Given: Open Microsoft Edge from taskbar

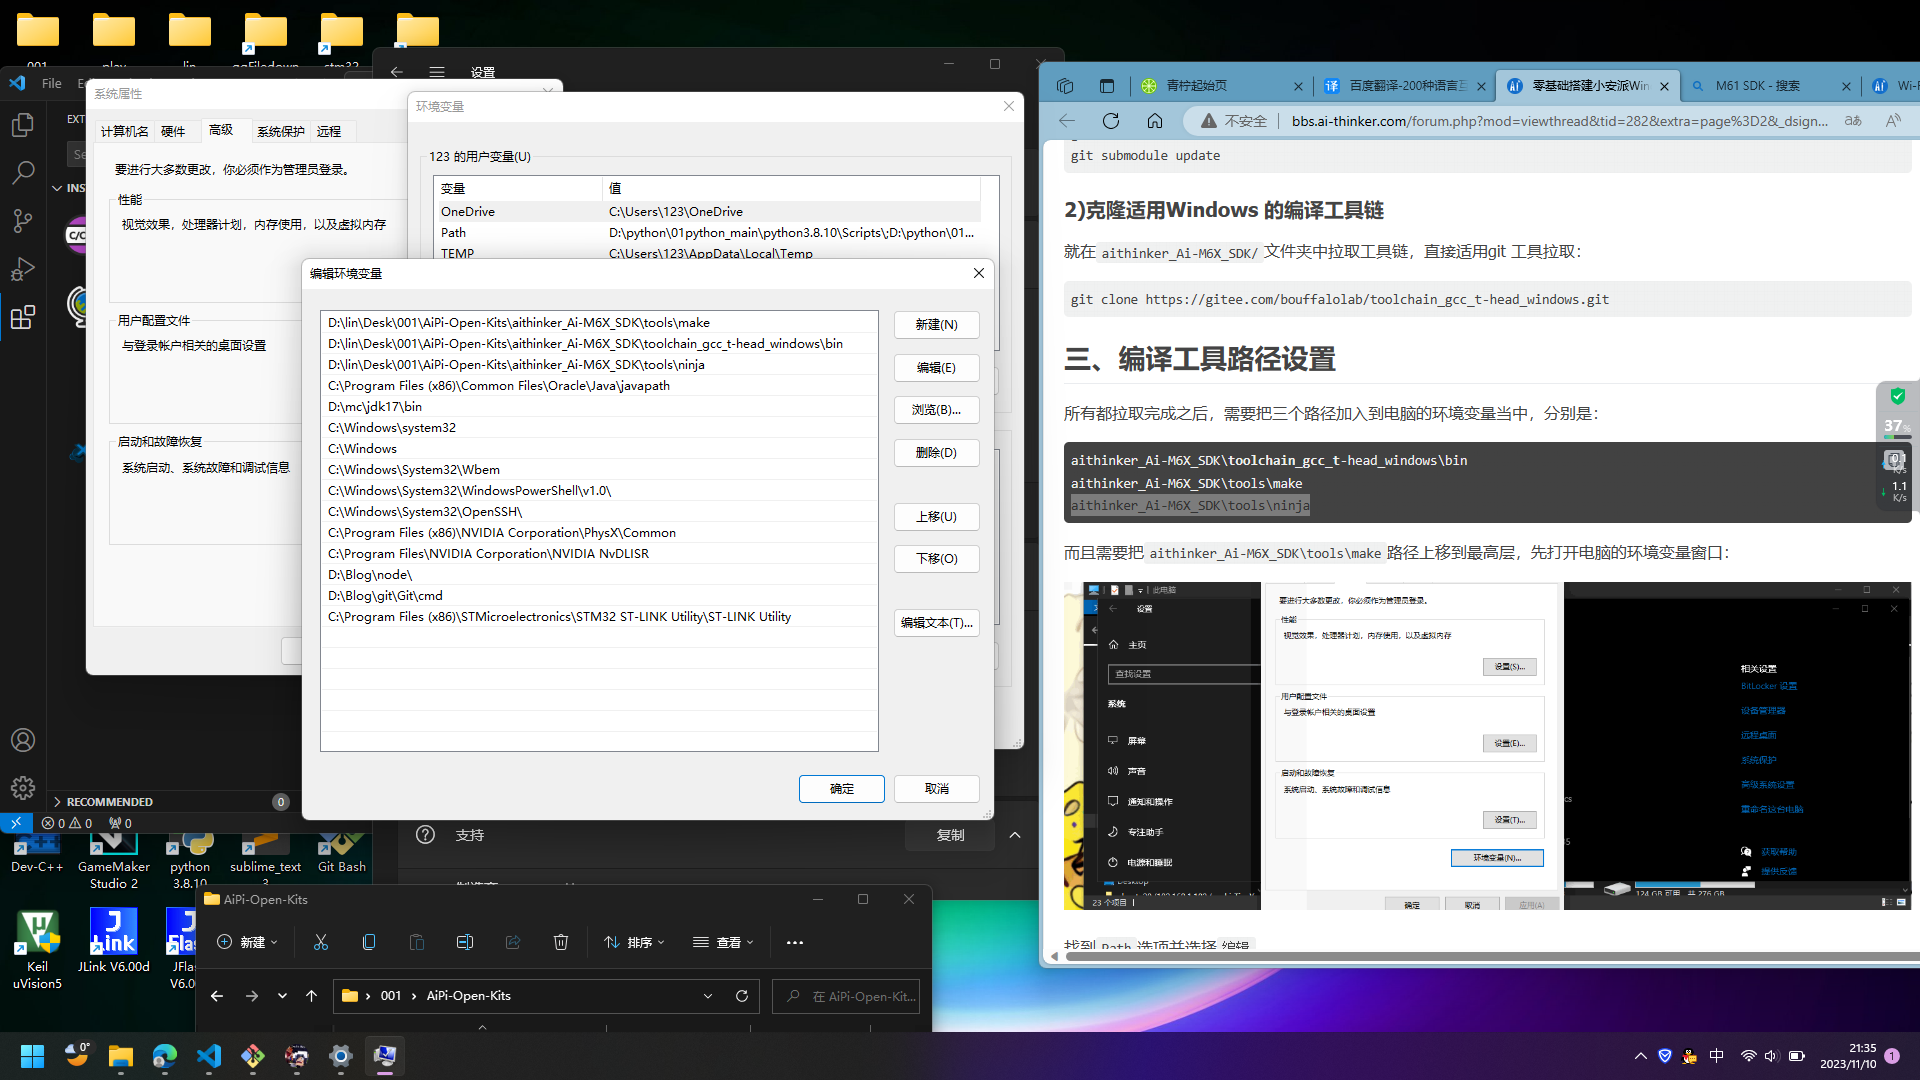Looking at the screenshot, I should tap(165, 1056).
